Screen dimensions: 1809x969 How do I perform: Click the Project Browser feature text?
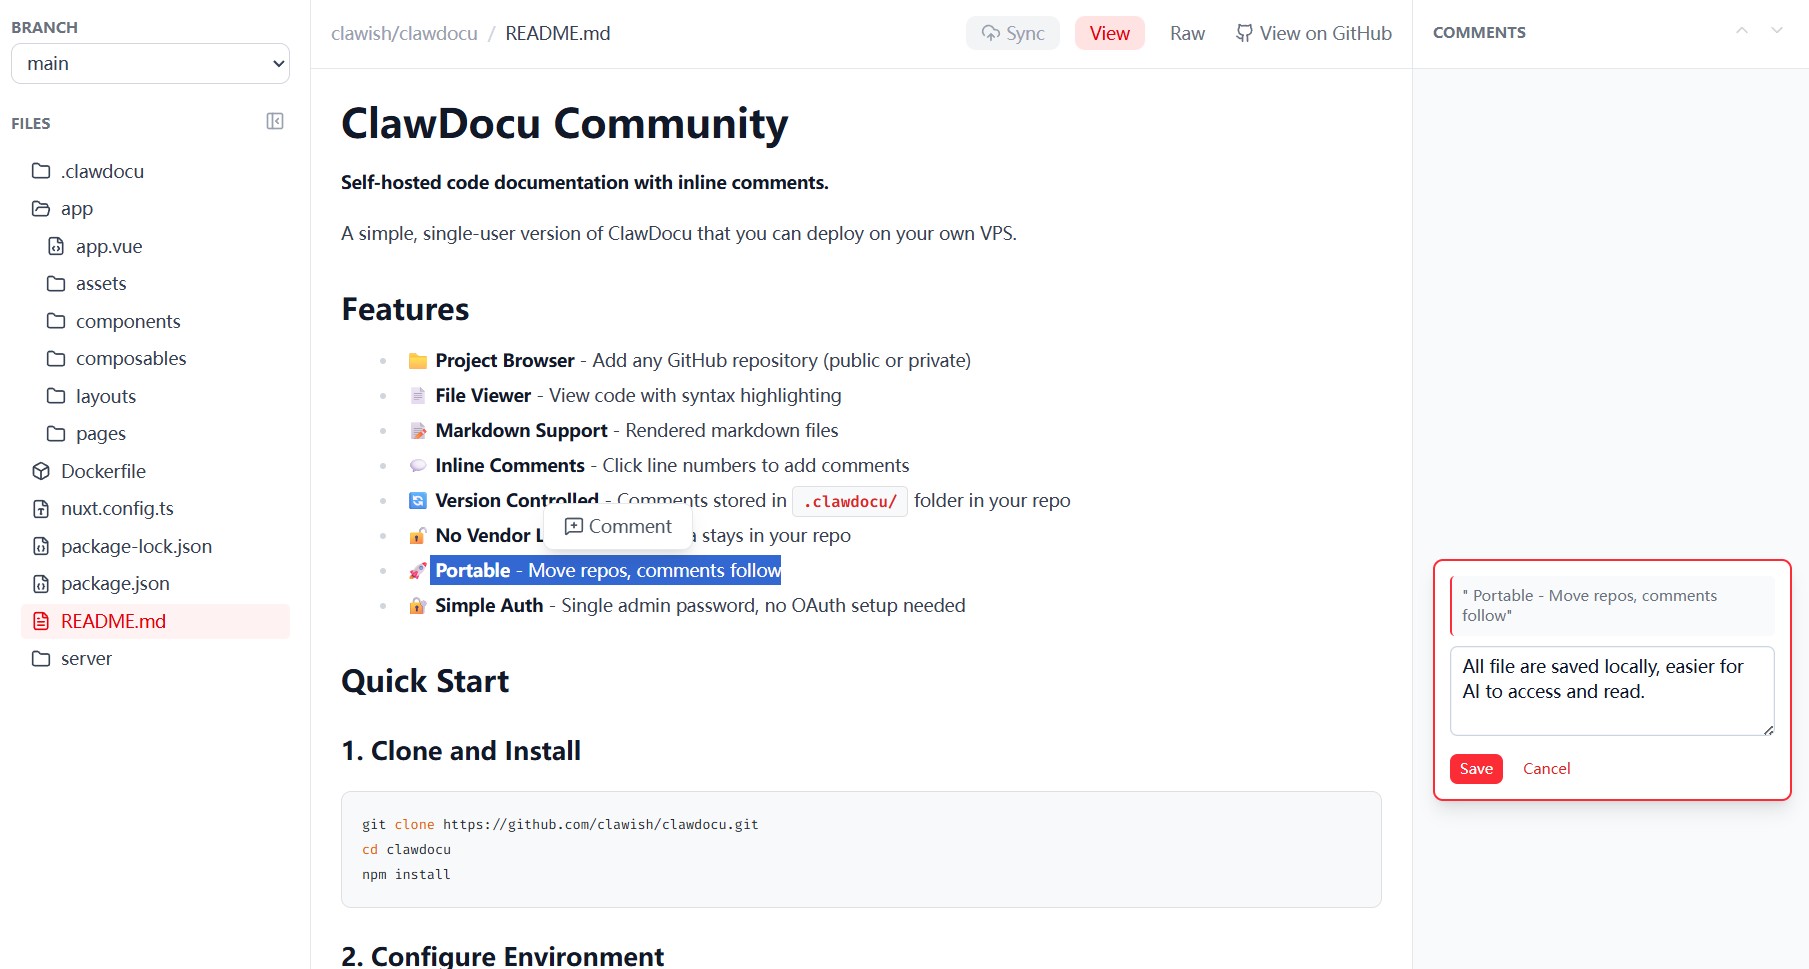[x=703, y=360]
